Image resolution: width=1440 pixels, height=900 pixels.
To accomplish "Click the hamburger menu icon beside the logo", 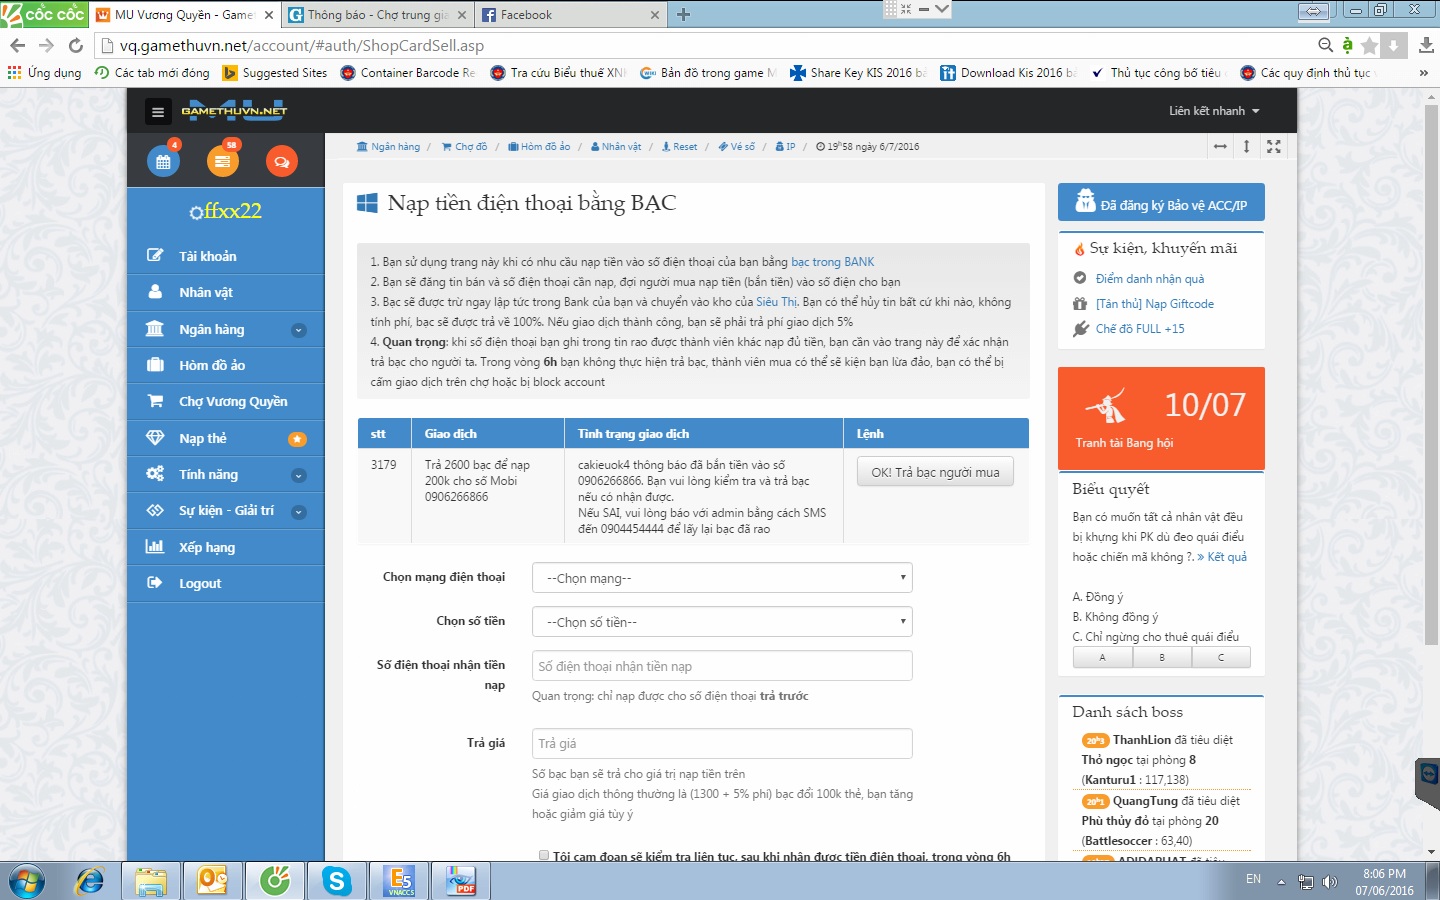I will click(157, 112).
